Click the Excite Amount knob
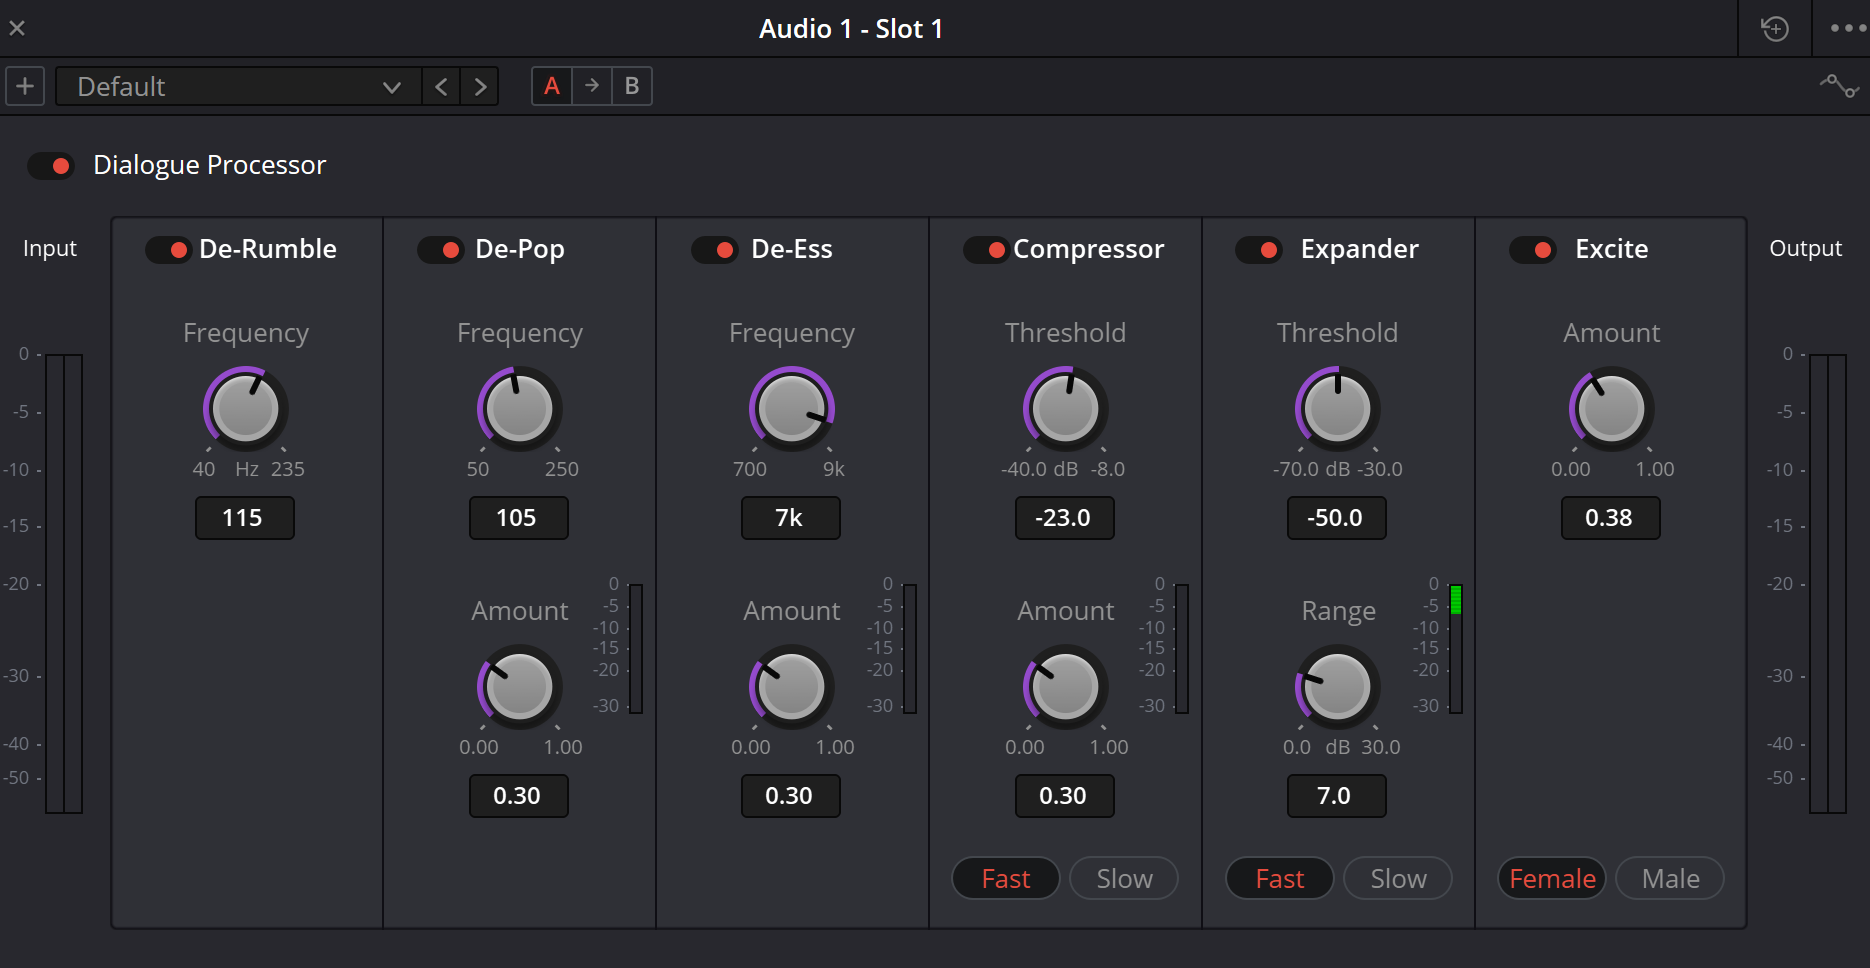This screenshot has width=1870, height=968. tap(1611, 408)
